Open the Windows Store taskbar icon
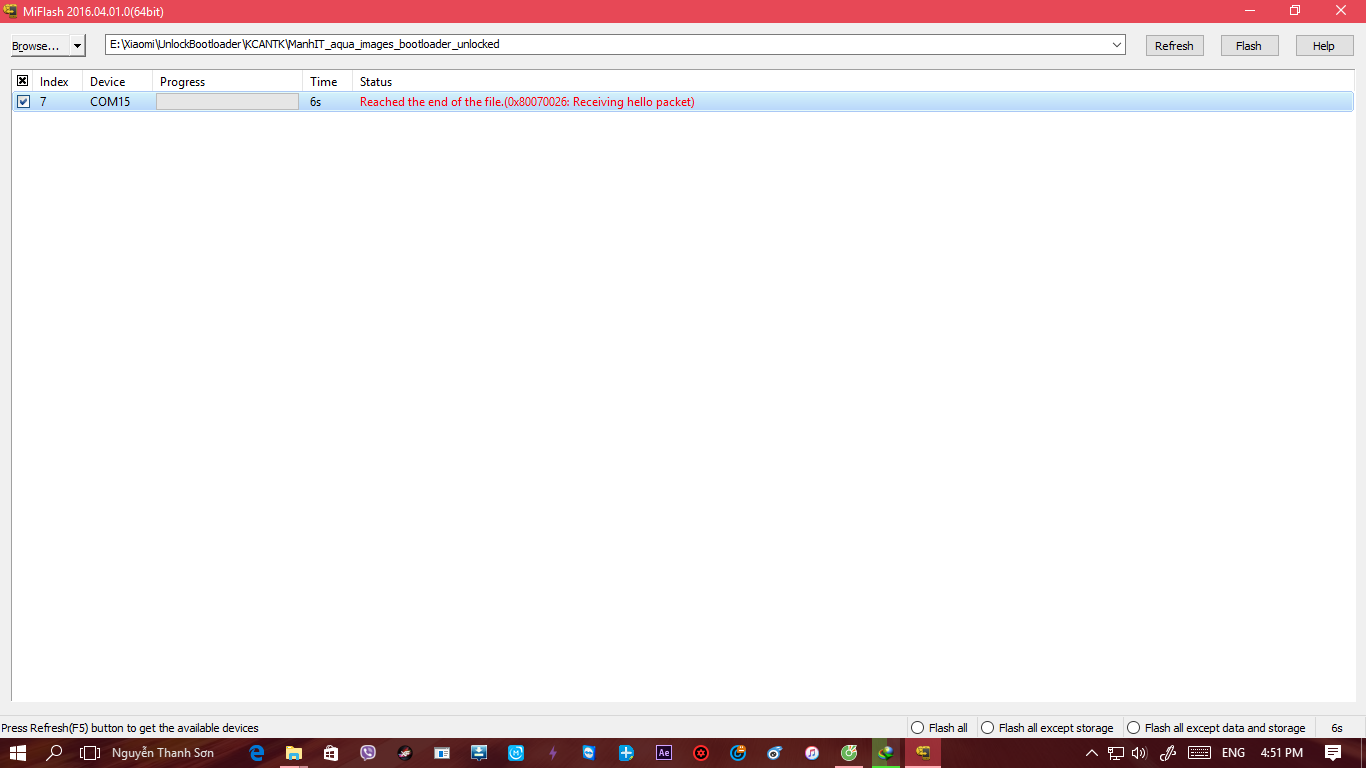This screenshot has height=768, width=1366. 331,753
